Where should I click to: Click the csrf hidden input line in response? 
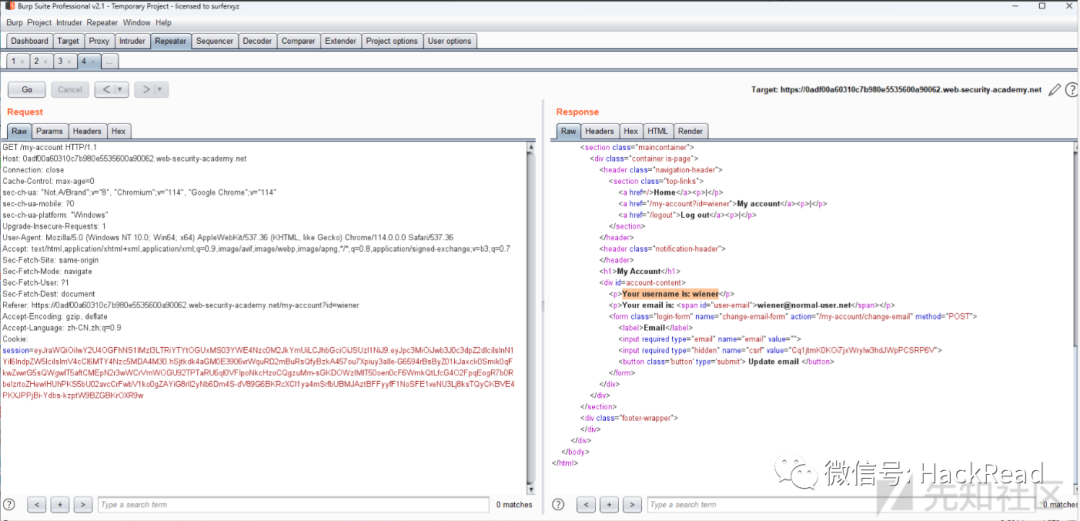pyautogui.click(x=781, y=350)
